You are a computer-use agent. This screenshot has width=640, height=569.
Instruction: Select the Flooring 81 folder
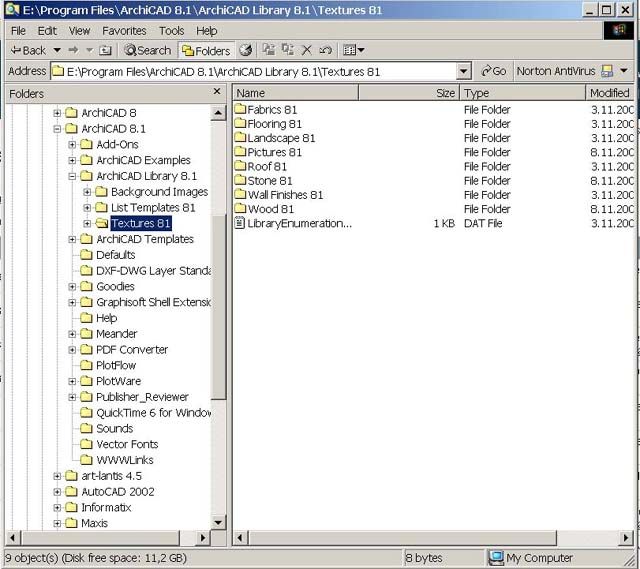coord(269,124)
